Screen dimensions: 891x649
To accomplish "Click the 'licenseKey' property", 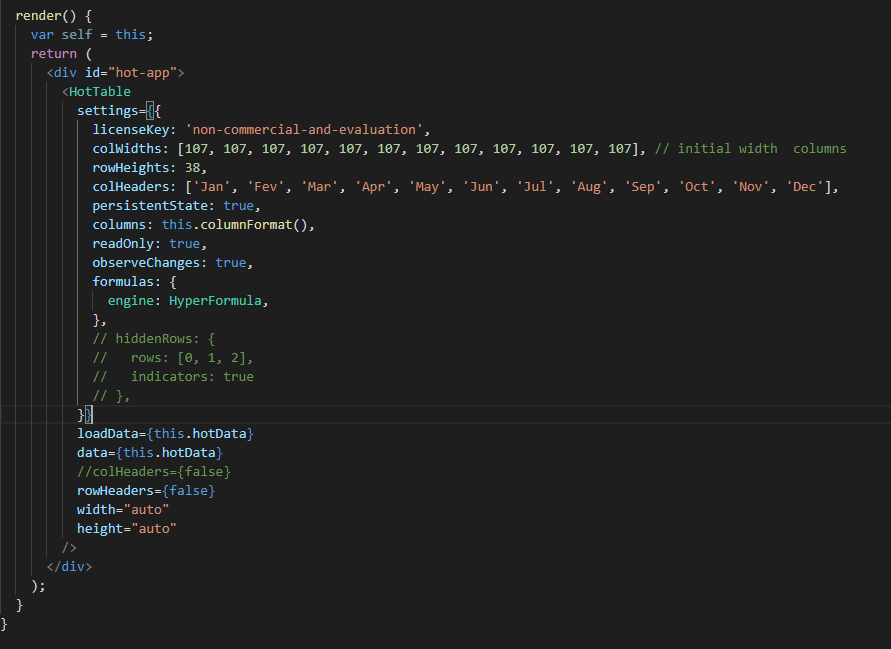I will point(131,130).
